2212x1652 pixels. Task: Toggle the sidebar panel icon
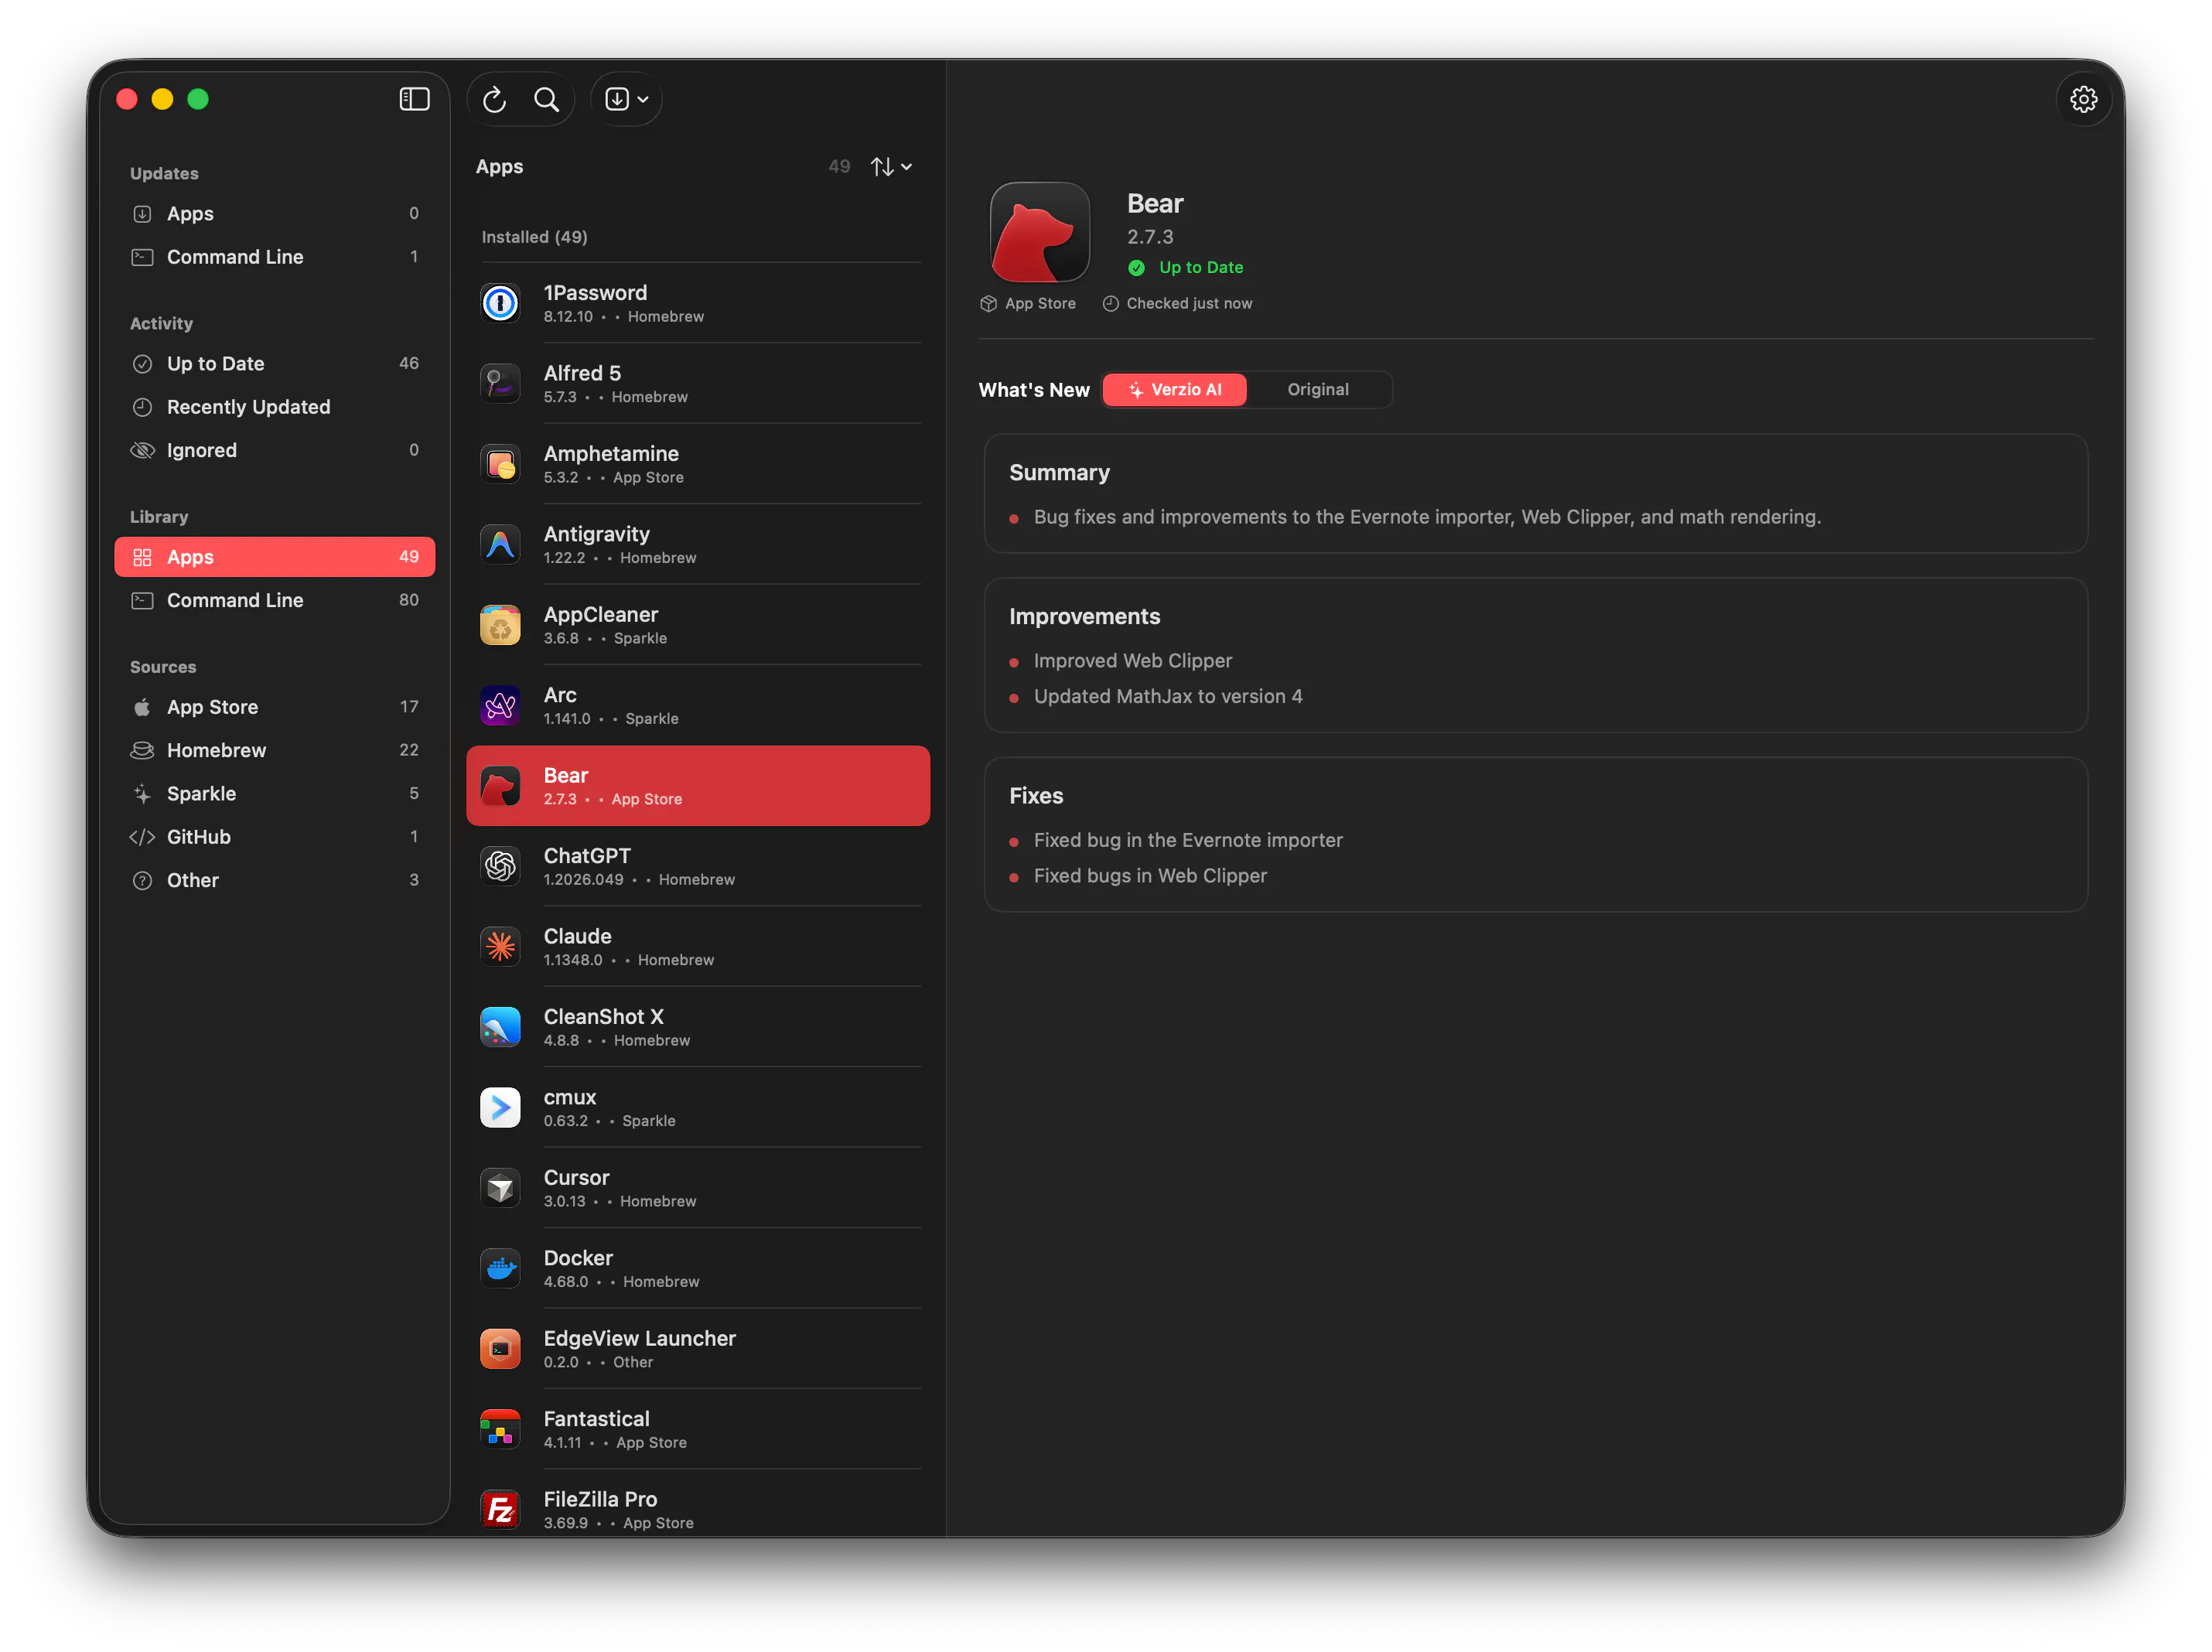click(x=414, y=99)
